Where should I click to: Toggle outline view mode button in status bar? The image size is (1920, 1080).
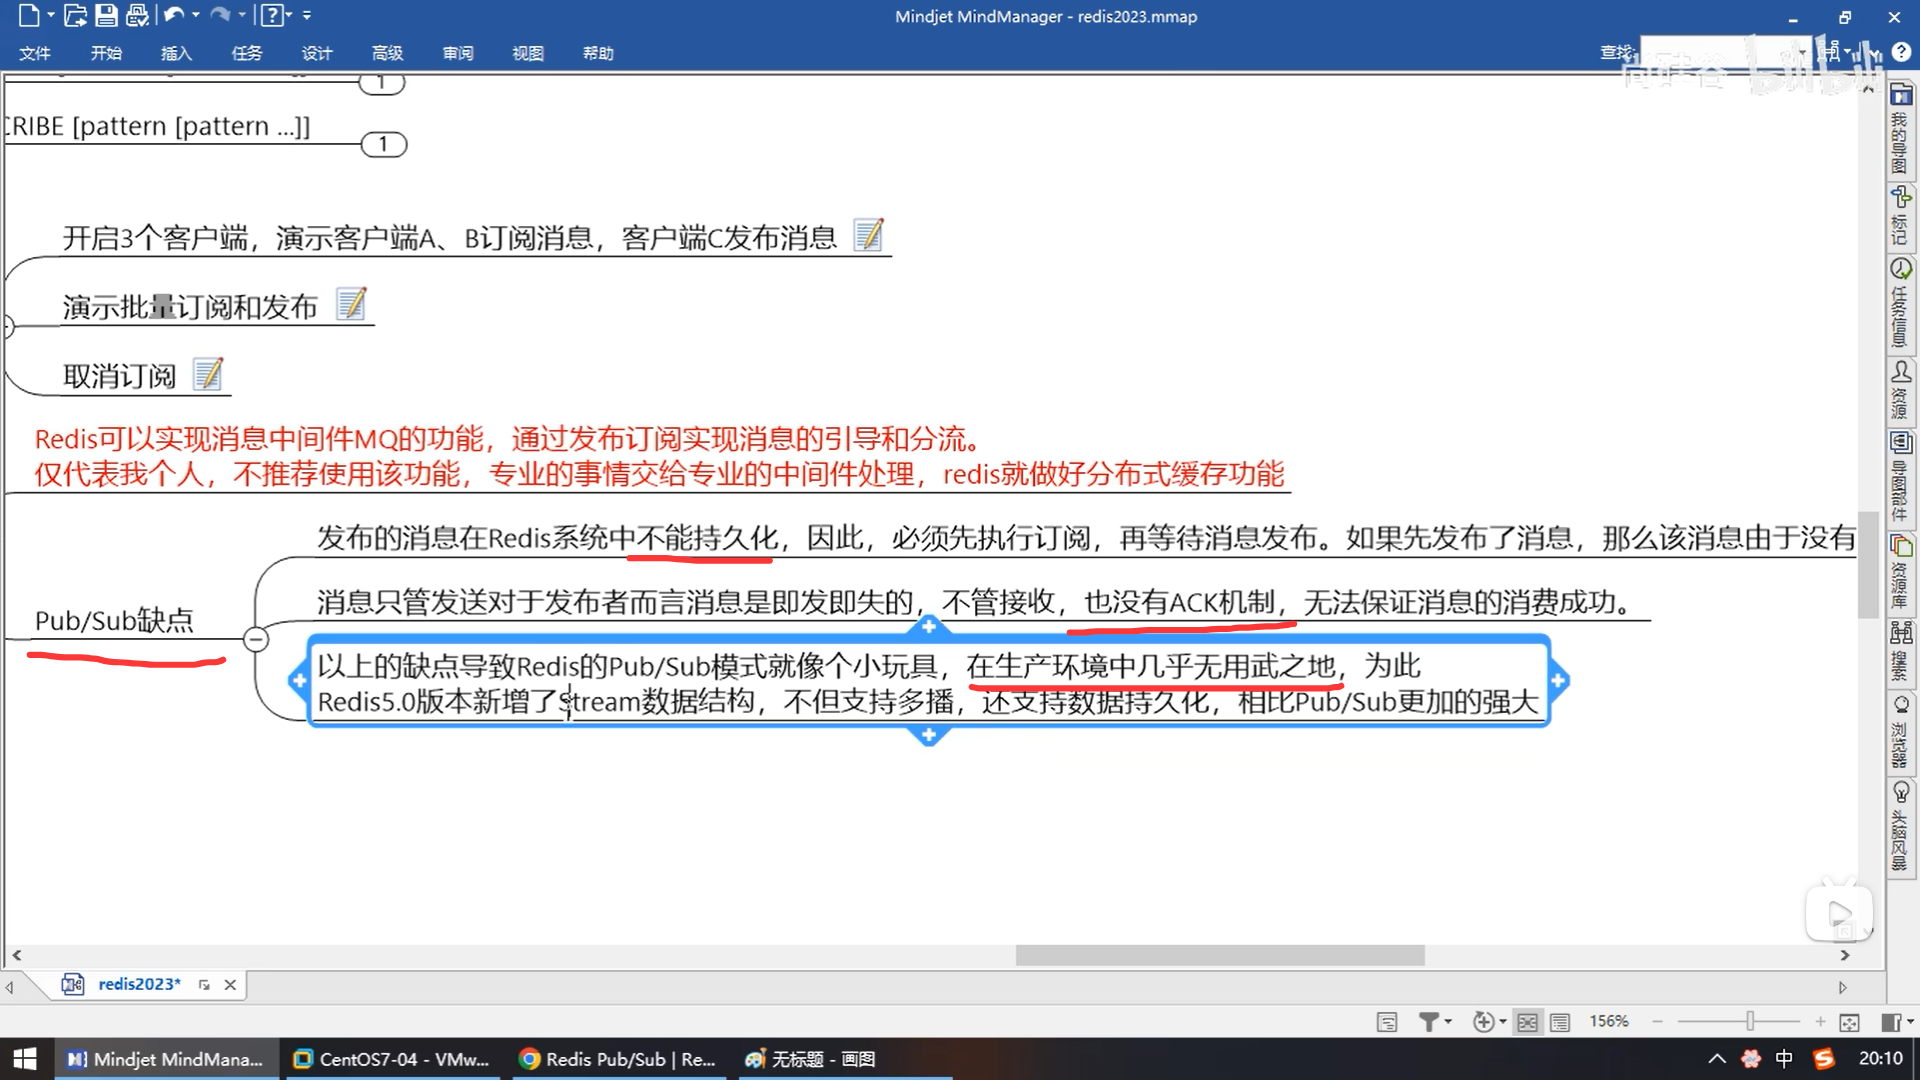(1560, 1022)
